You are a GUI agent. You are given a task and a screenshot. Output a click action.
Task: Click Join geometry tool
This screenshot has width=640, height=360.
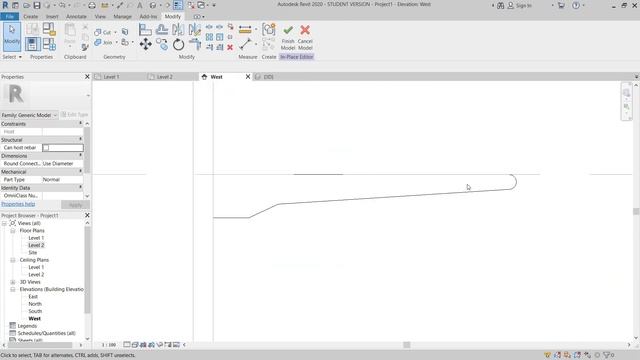pyautogui.click(x=103, y=42)
